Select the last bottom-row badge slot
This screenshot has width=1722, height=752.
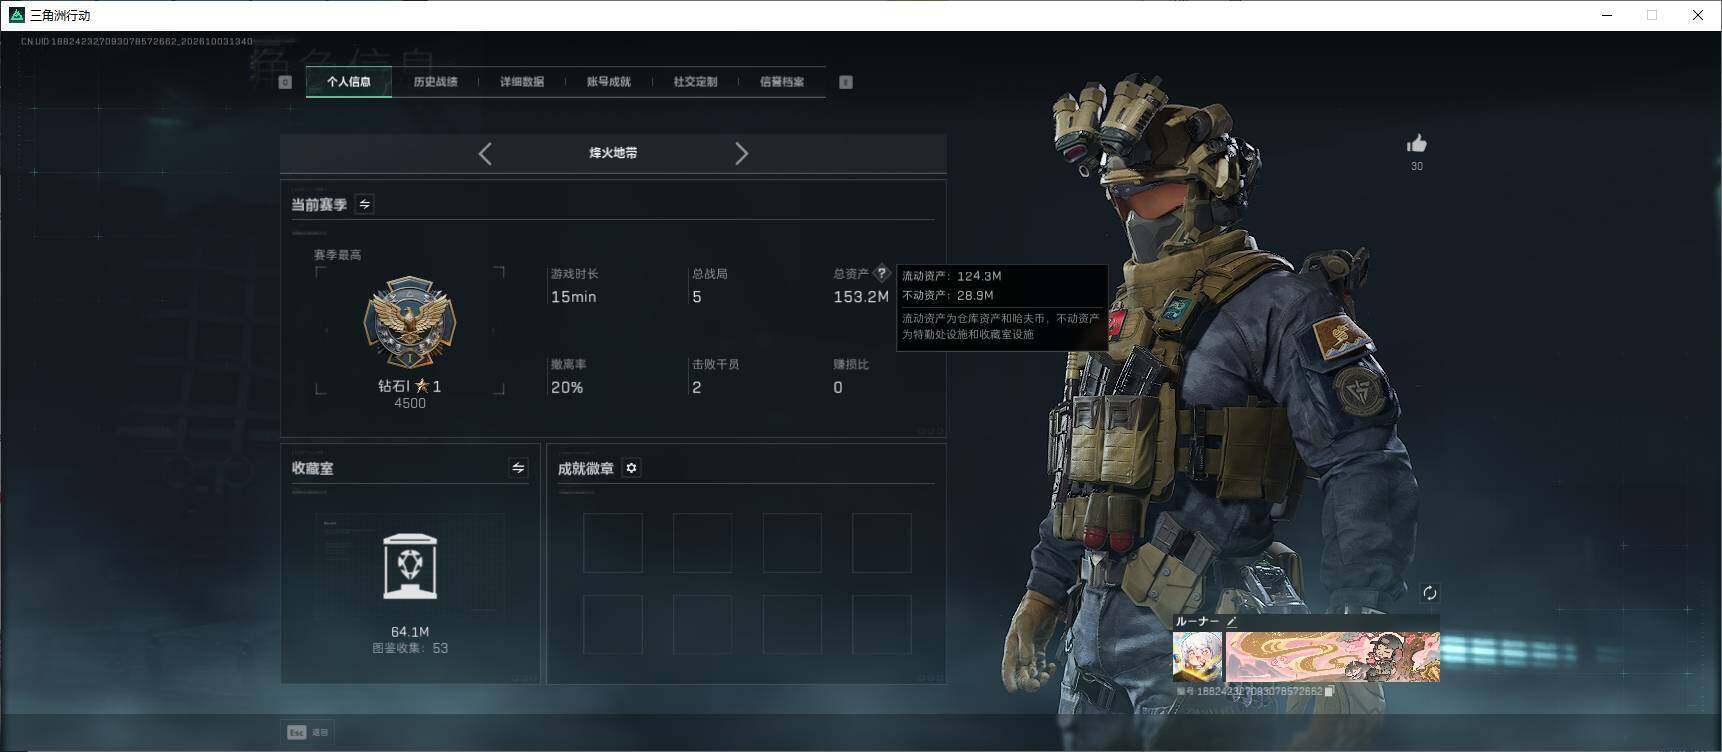[x=882, y=625]
